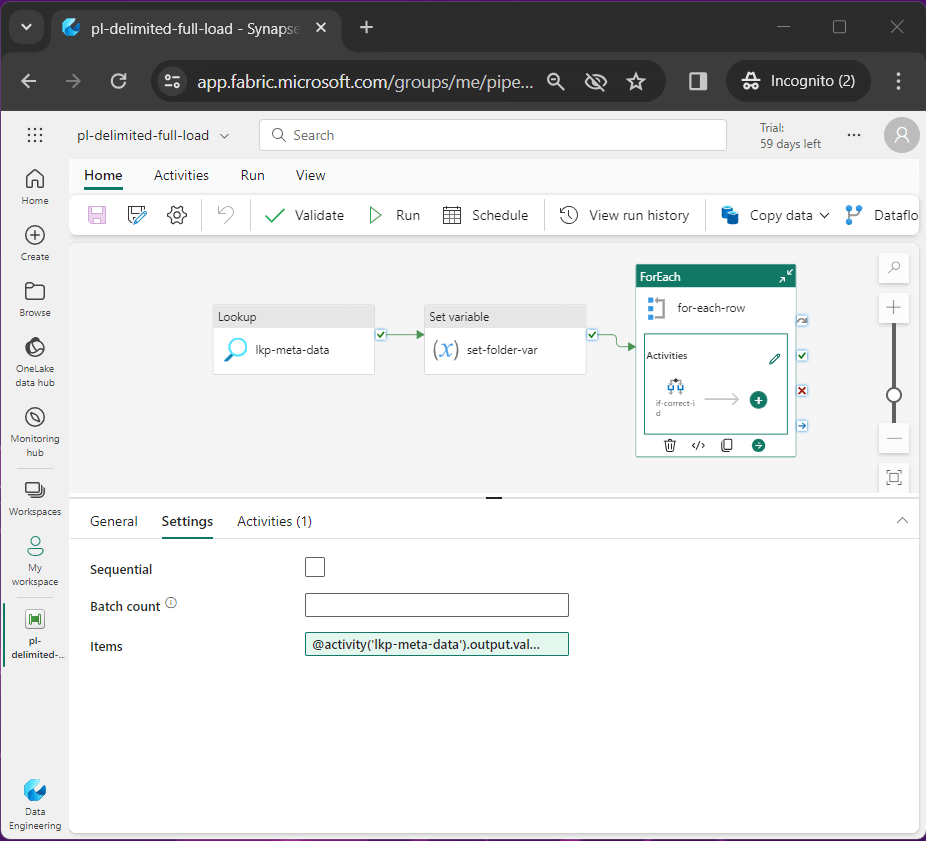
Task: Click ForEach on-success green check connector
Action: coord(802,355)
